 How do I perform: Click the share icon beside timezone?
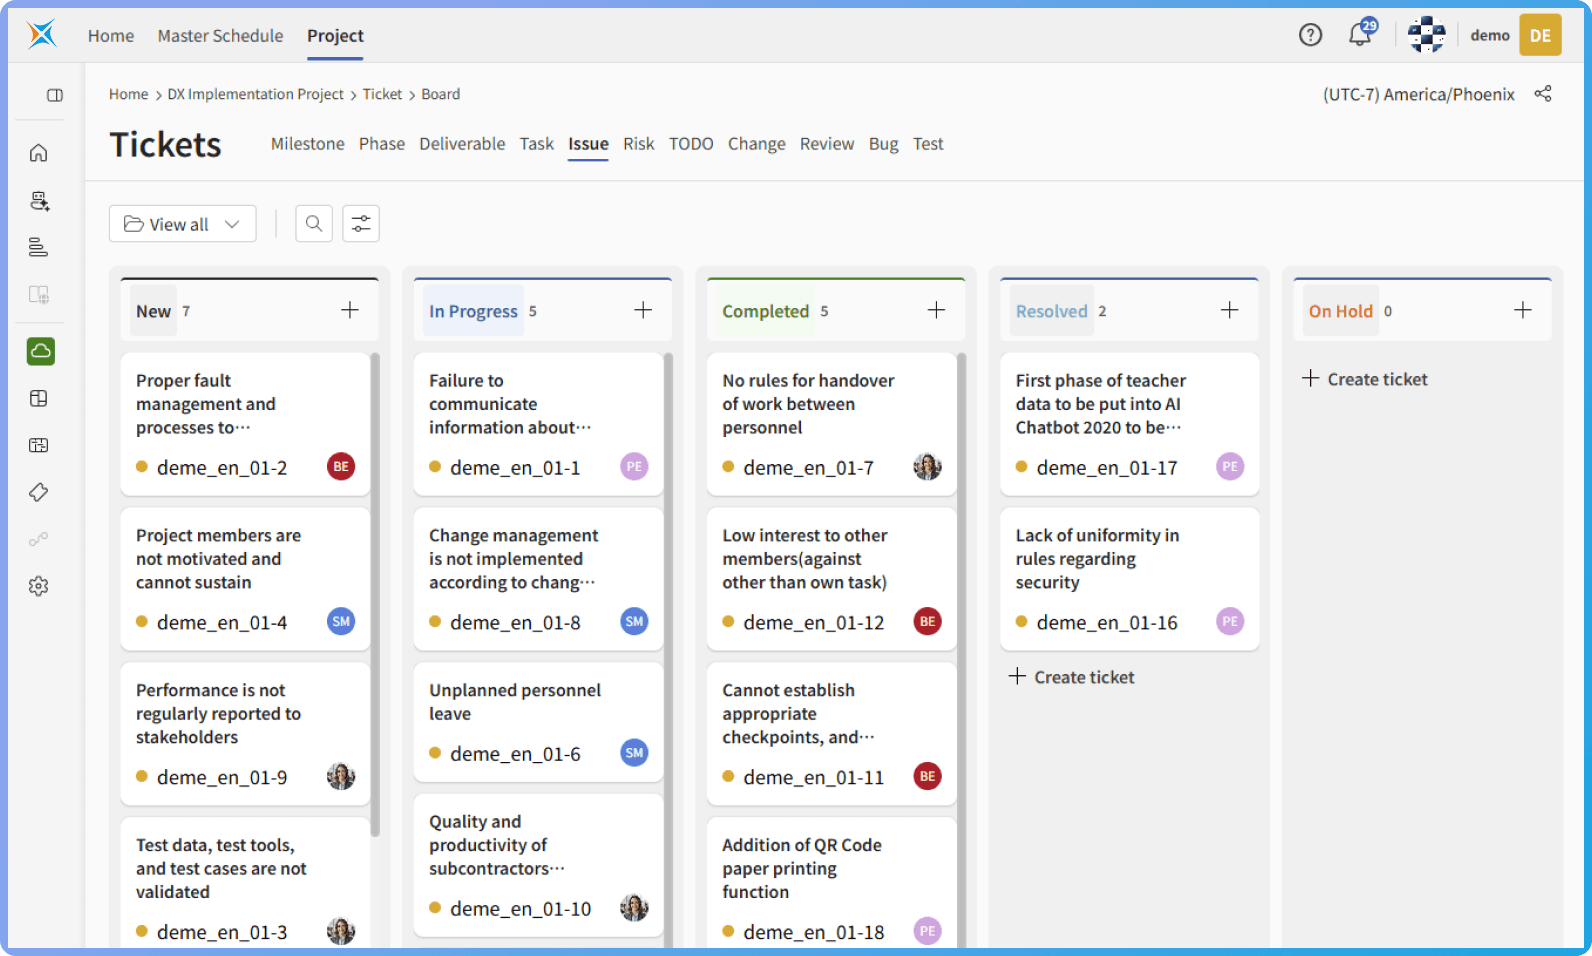[x=1543, y=94]
